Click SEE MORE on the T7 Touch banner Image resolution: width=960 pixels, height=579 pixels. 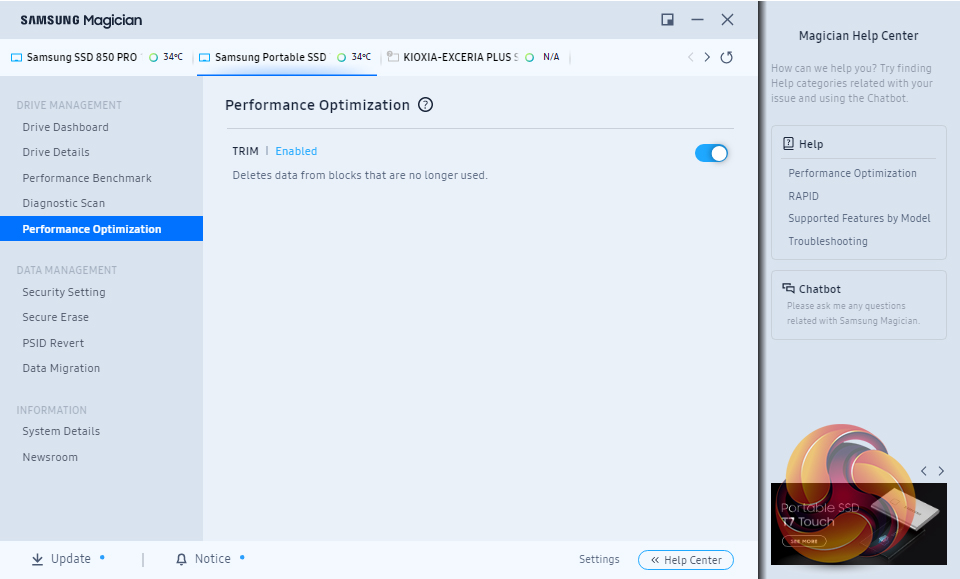click(804, 541)
